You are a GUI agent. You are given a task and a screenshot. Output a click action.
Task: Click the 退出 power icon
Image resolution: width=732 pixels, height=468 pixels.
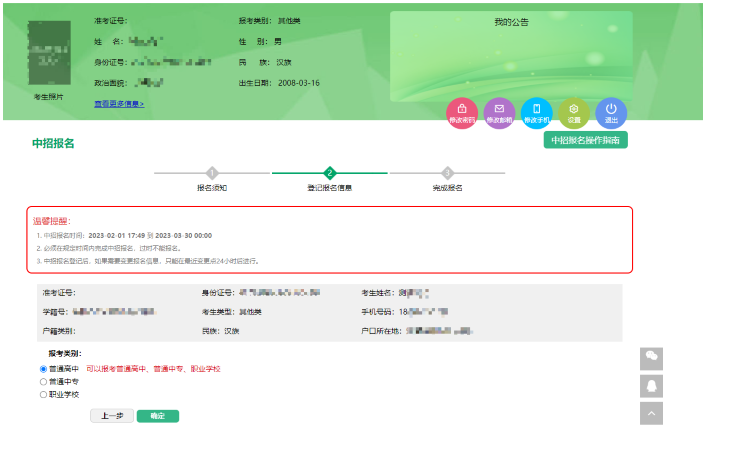click(611, 112)
